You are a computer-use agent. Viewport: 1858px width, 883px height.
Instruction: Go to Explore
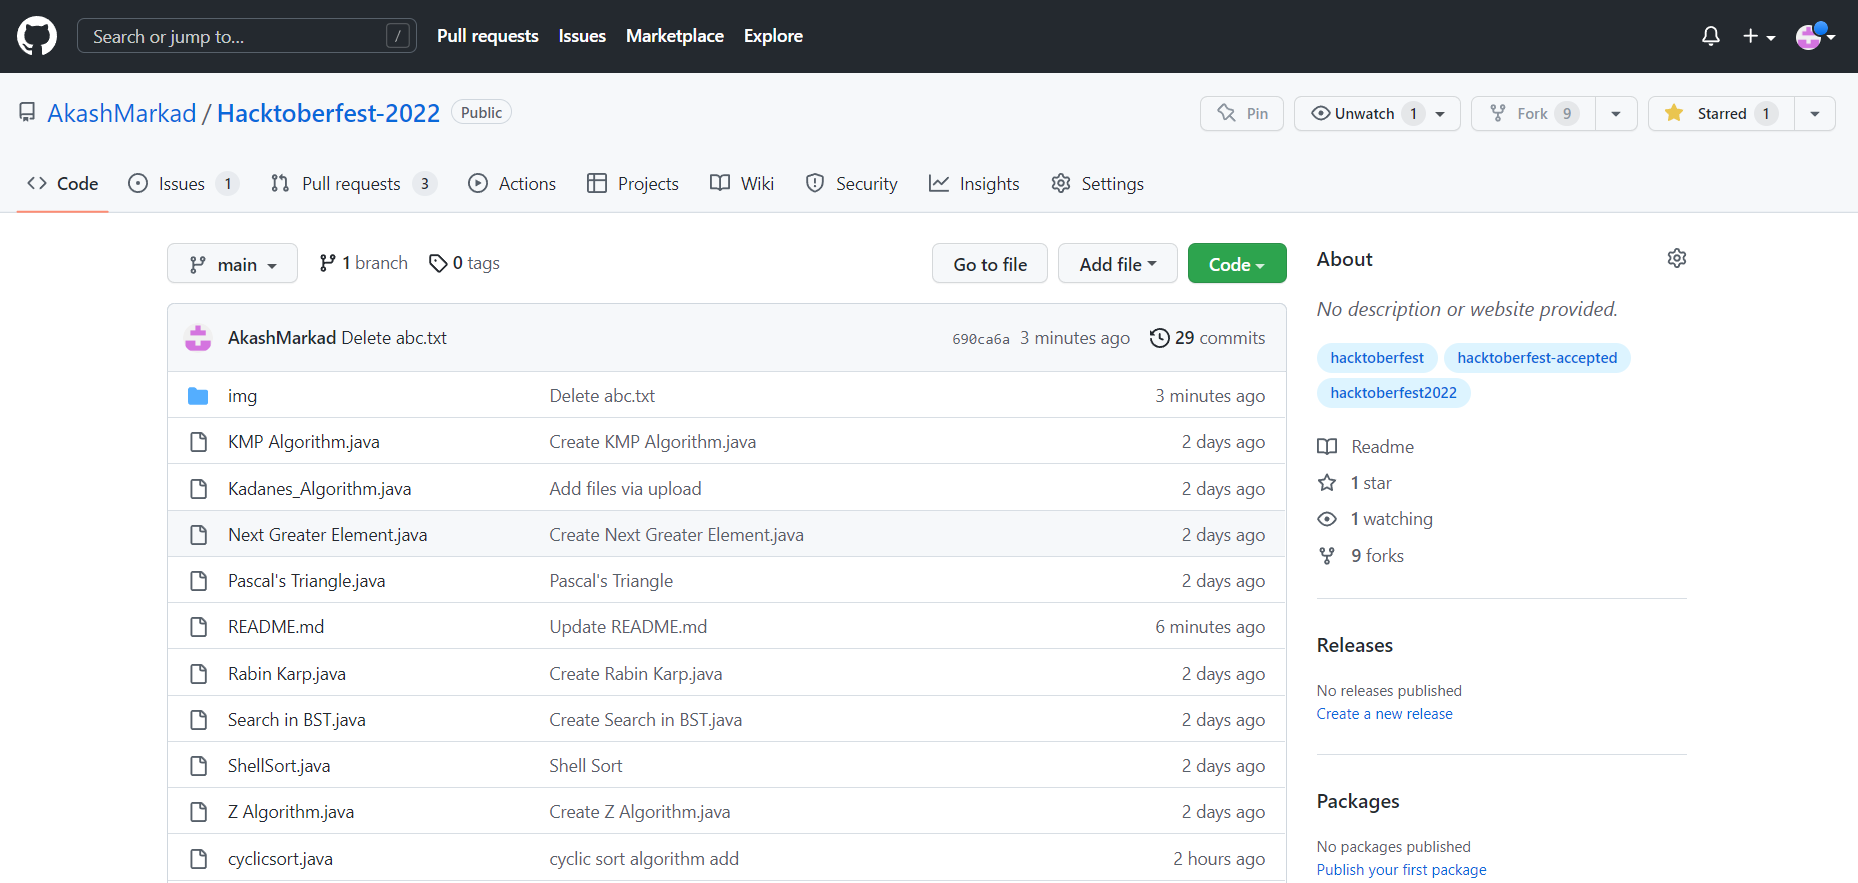tap(773, 36)
